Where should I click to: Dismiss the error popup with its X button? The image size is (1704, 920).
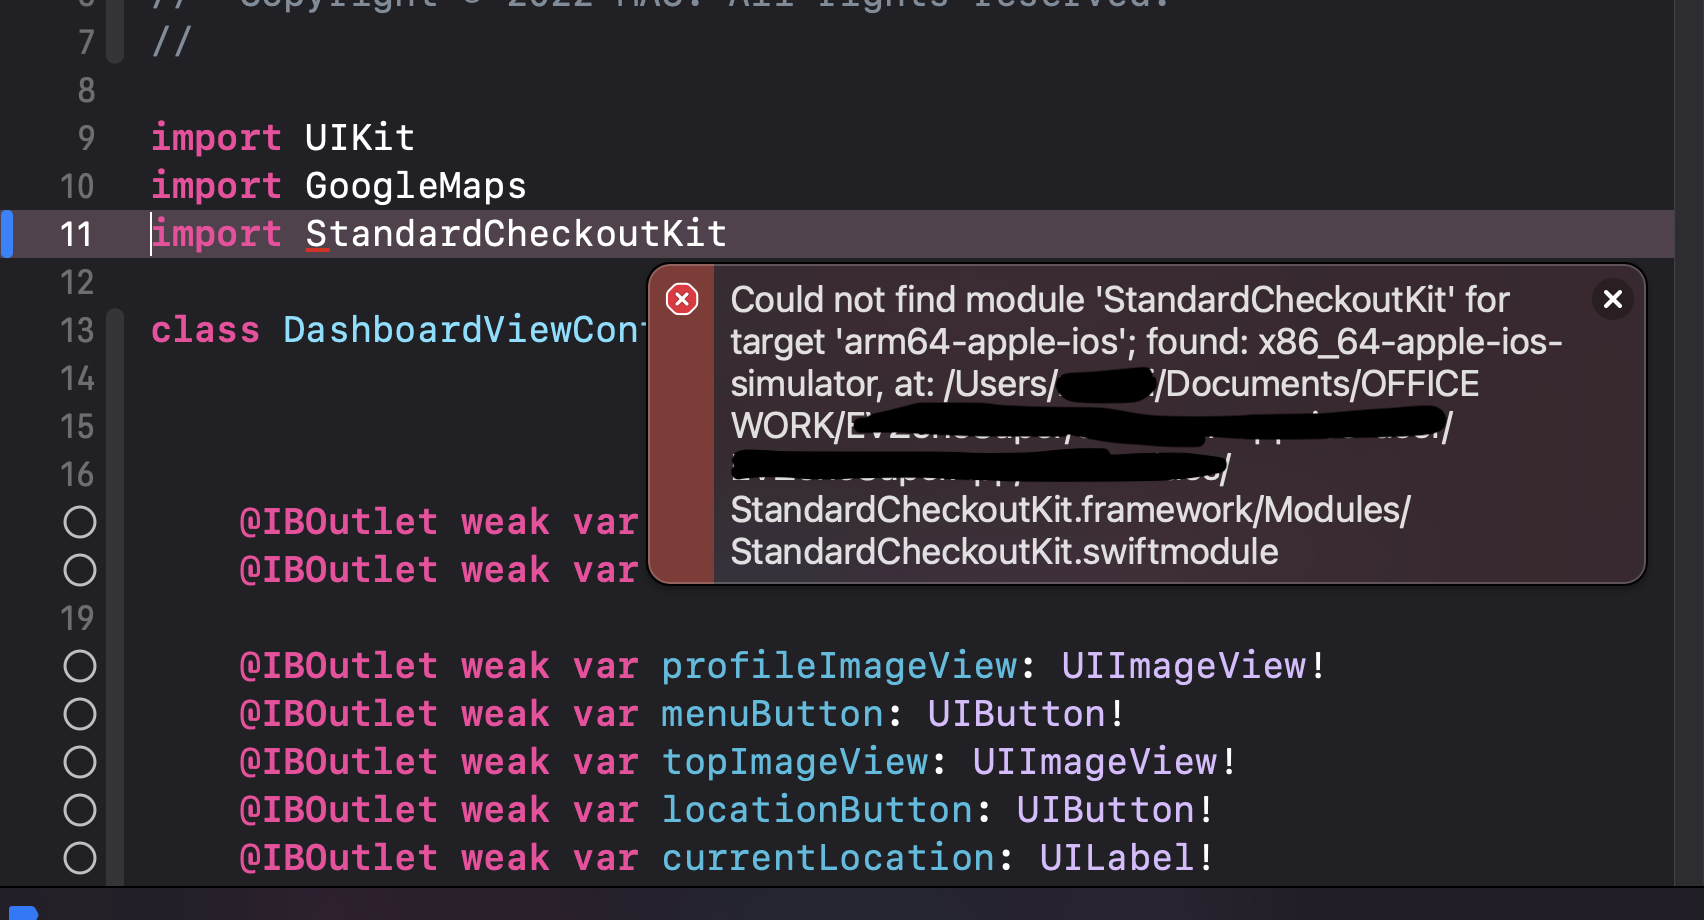(1612, 299)
